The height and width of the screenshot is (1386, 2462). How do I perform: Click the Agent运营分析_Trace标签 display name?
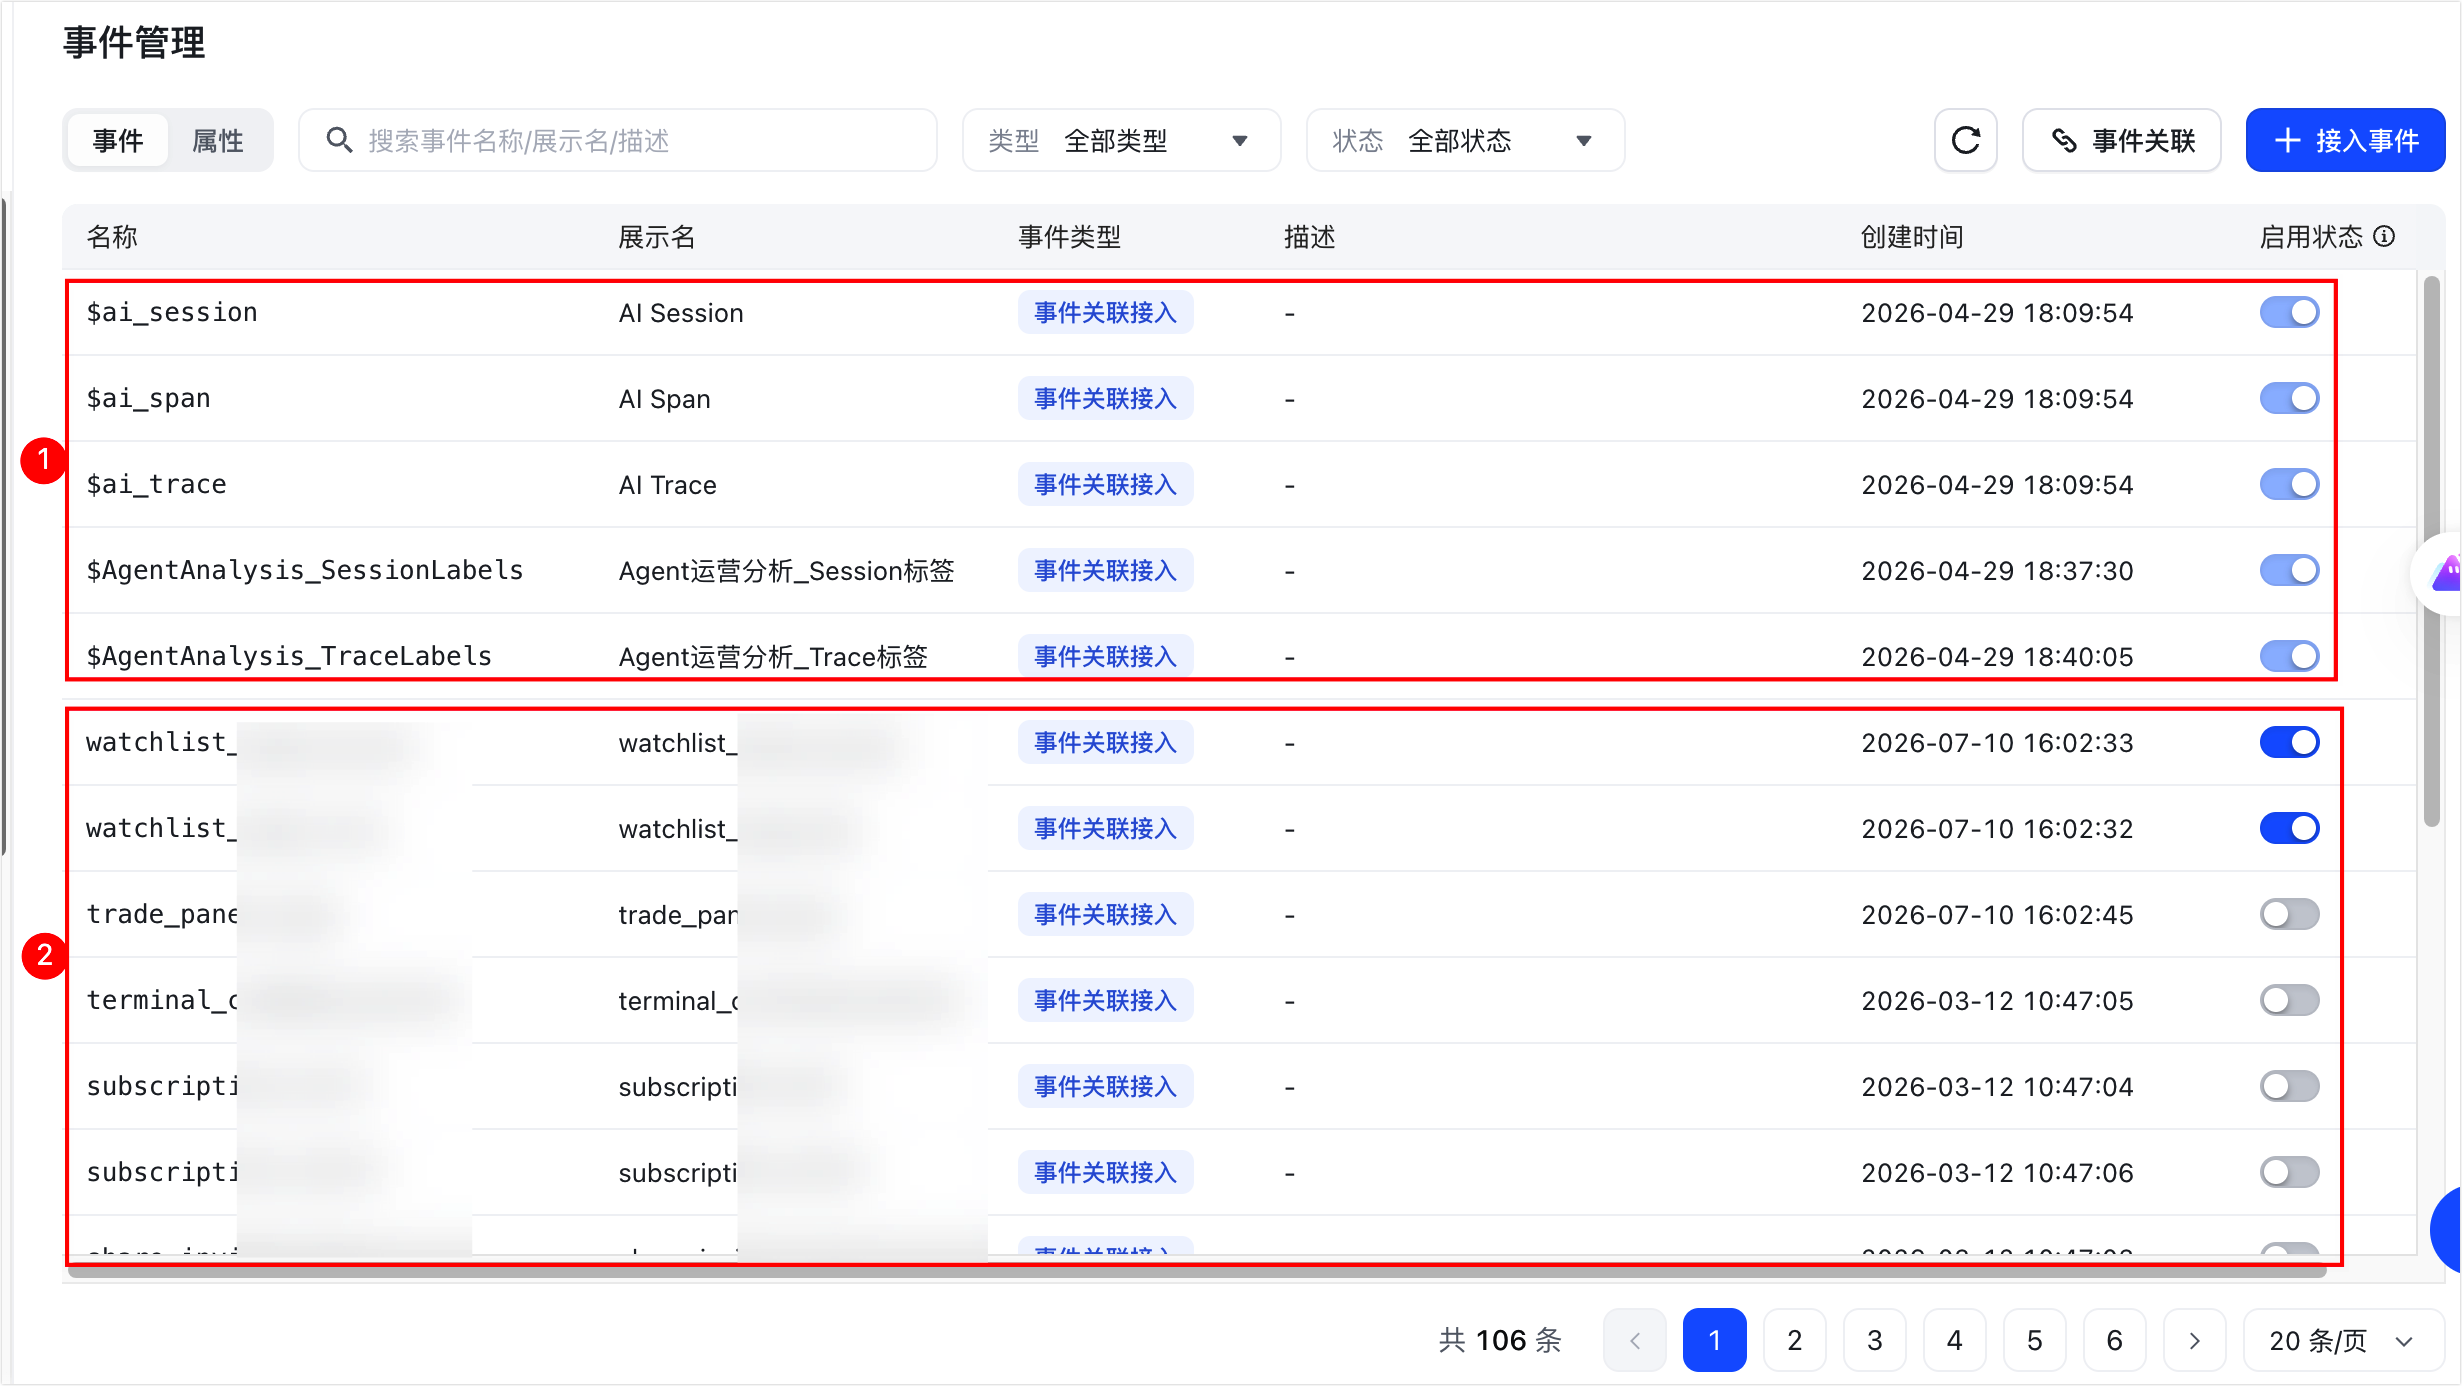pyautogui.click(x=773, y=657)
